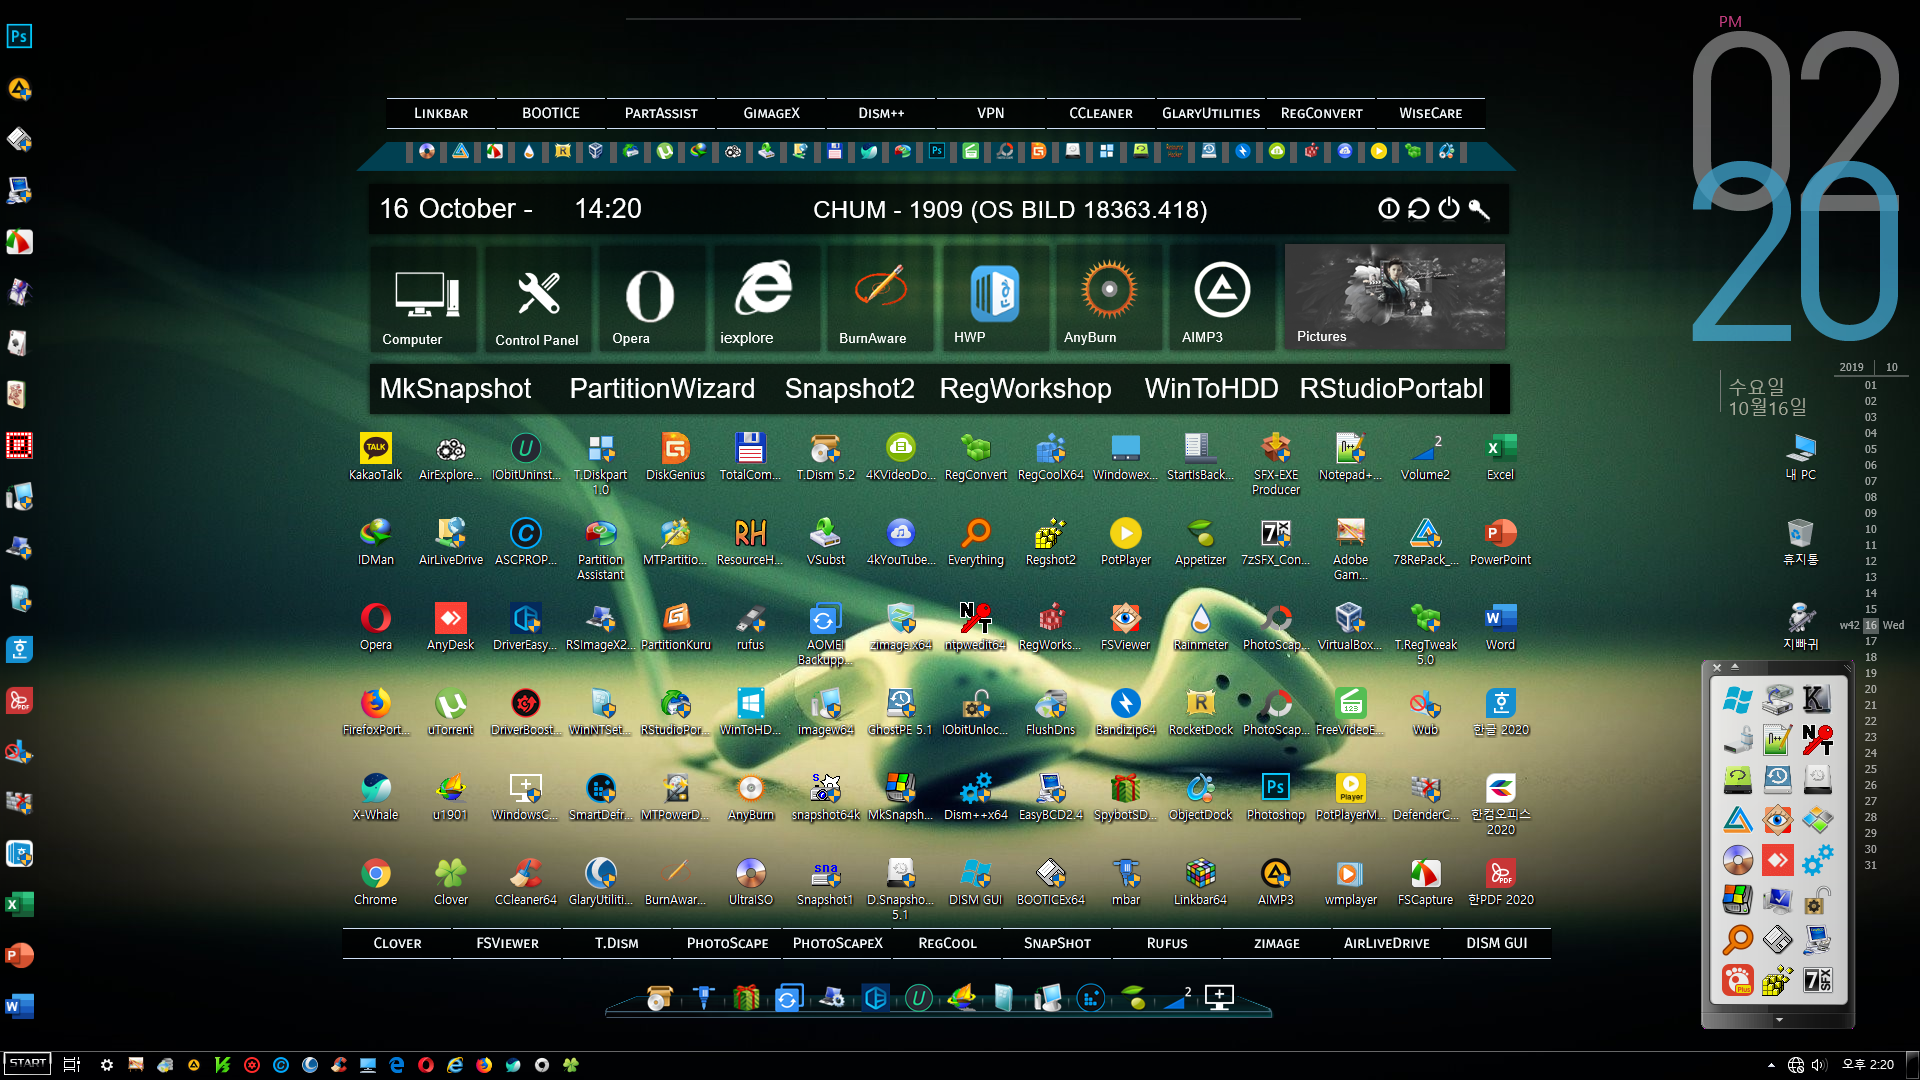Screen dimensions: 1920x1080
Task: Open 지빠귀 desktop icon
Action: coord(1800,627)
